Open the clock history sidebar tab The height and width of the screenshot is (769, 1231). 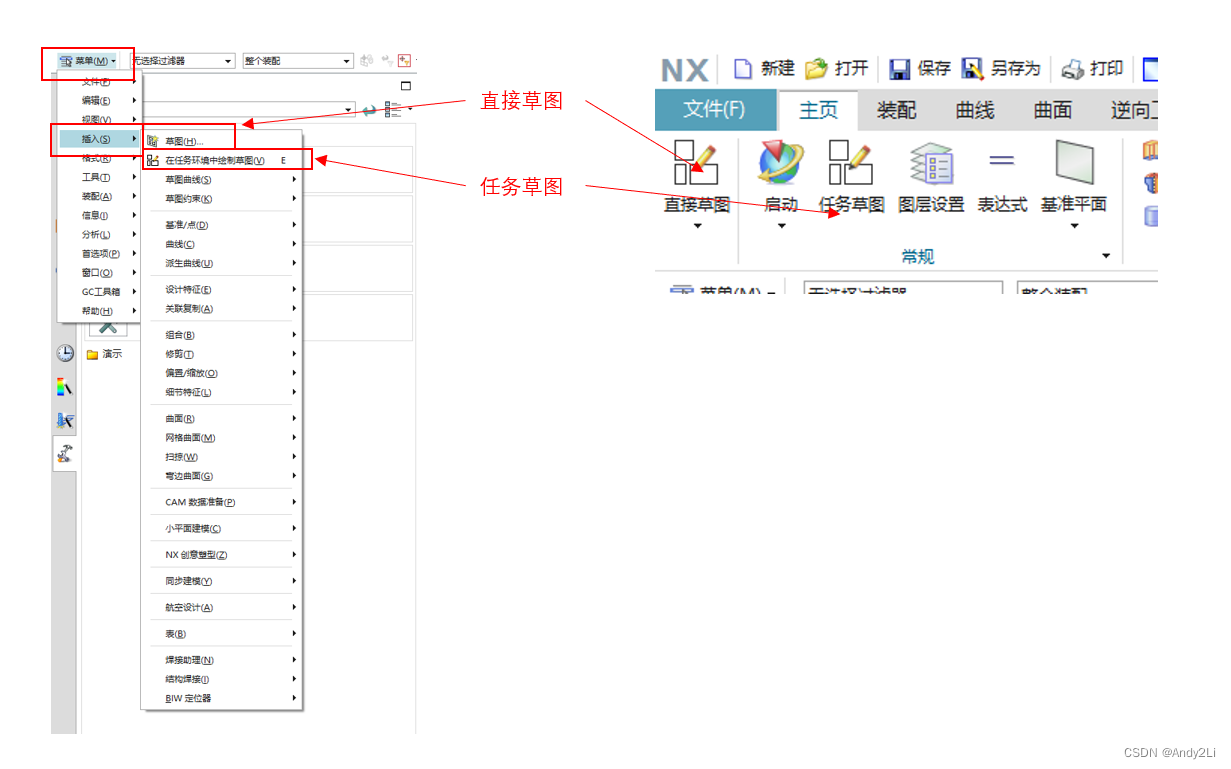tap(65, 353)
